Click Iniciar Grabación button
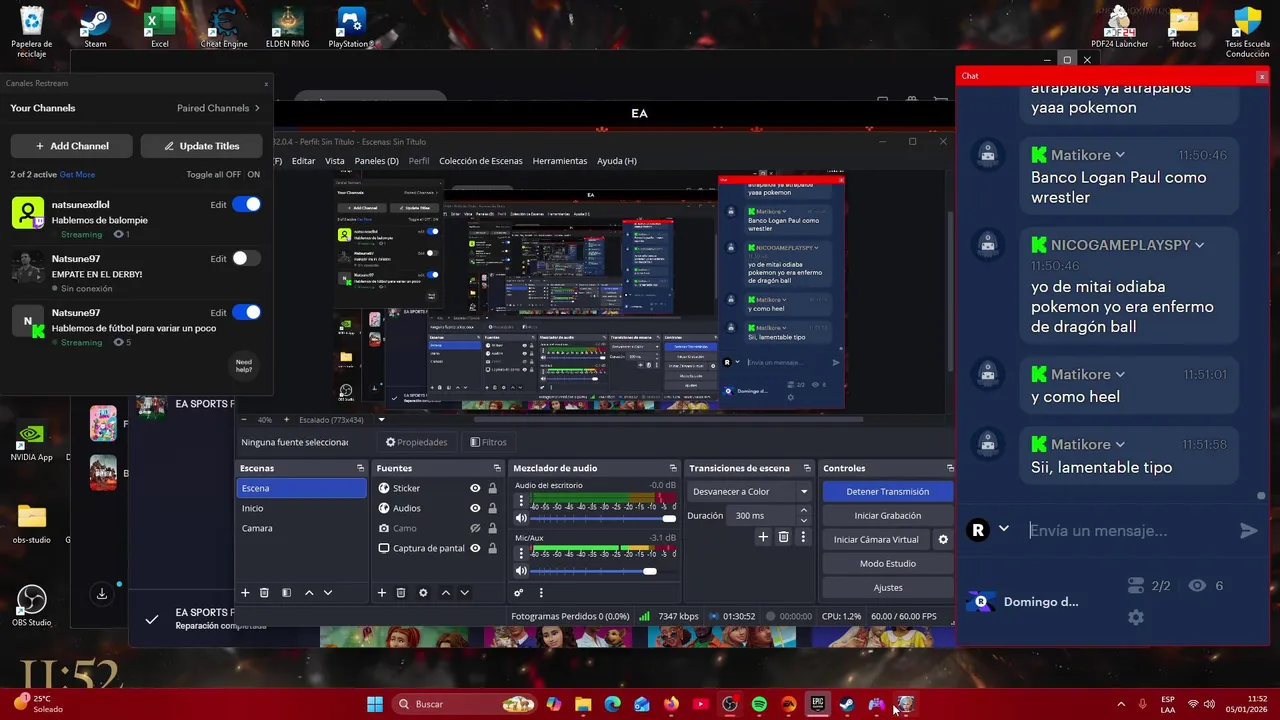This screenshot has width=1280, height=720. (888, 515)
